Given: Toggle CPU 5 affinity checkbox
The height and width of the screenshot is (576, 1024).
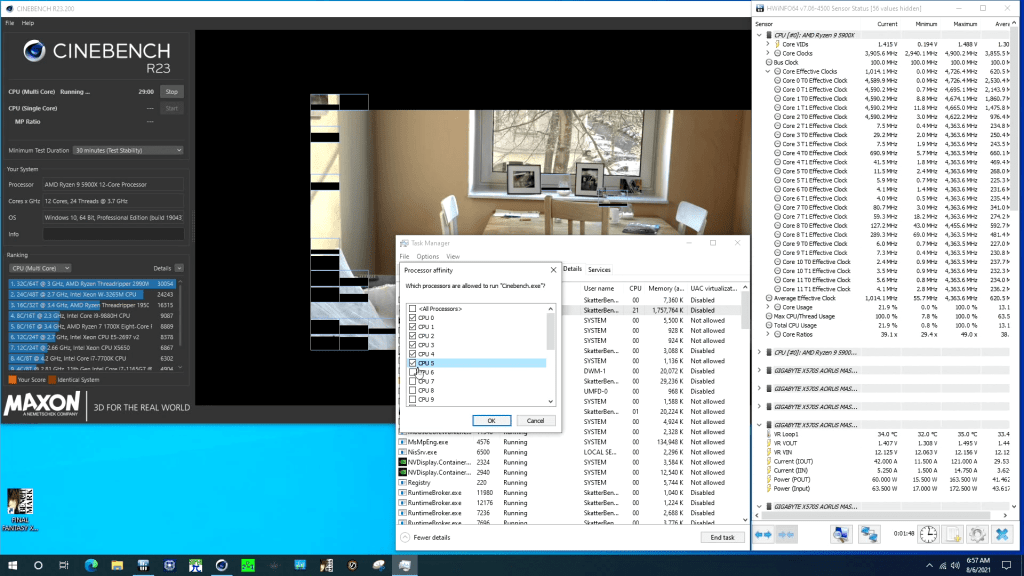Looking at the screenshot, I should coord(412,363).
